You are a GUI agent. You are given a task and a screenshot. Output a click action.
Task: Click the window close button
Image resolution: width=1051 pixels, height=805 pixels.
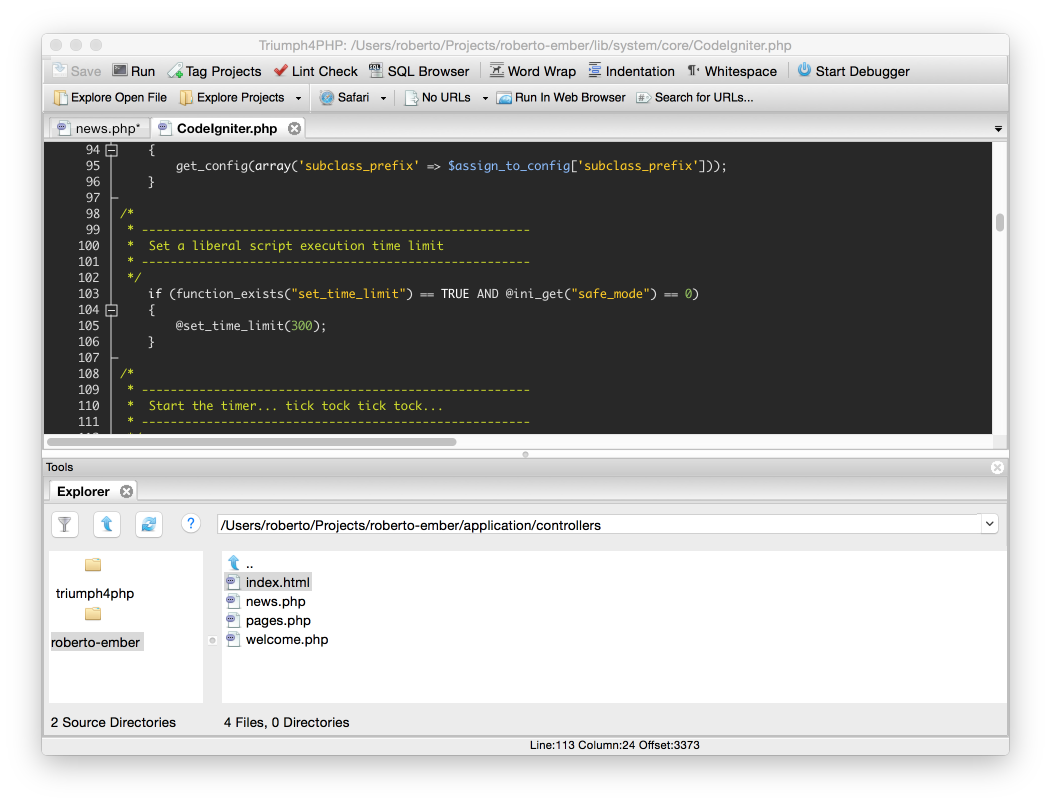[x=56, y=45]
